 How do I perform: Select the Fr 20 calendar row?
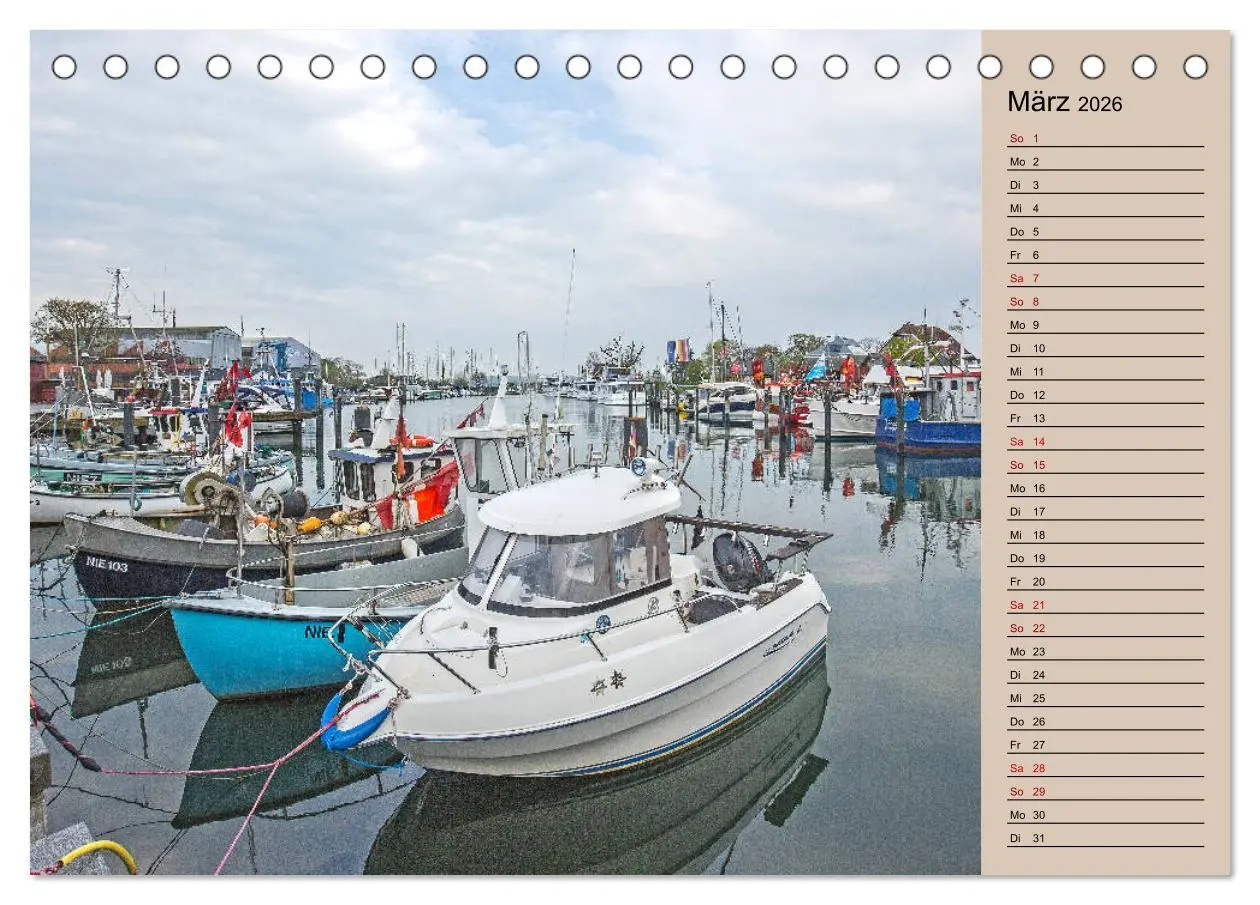pyautogui.click(x=1105, y=582)
